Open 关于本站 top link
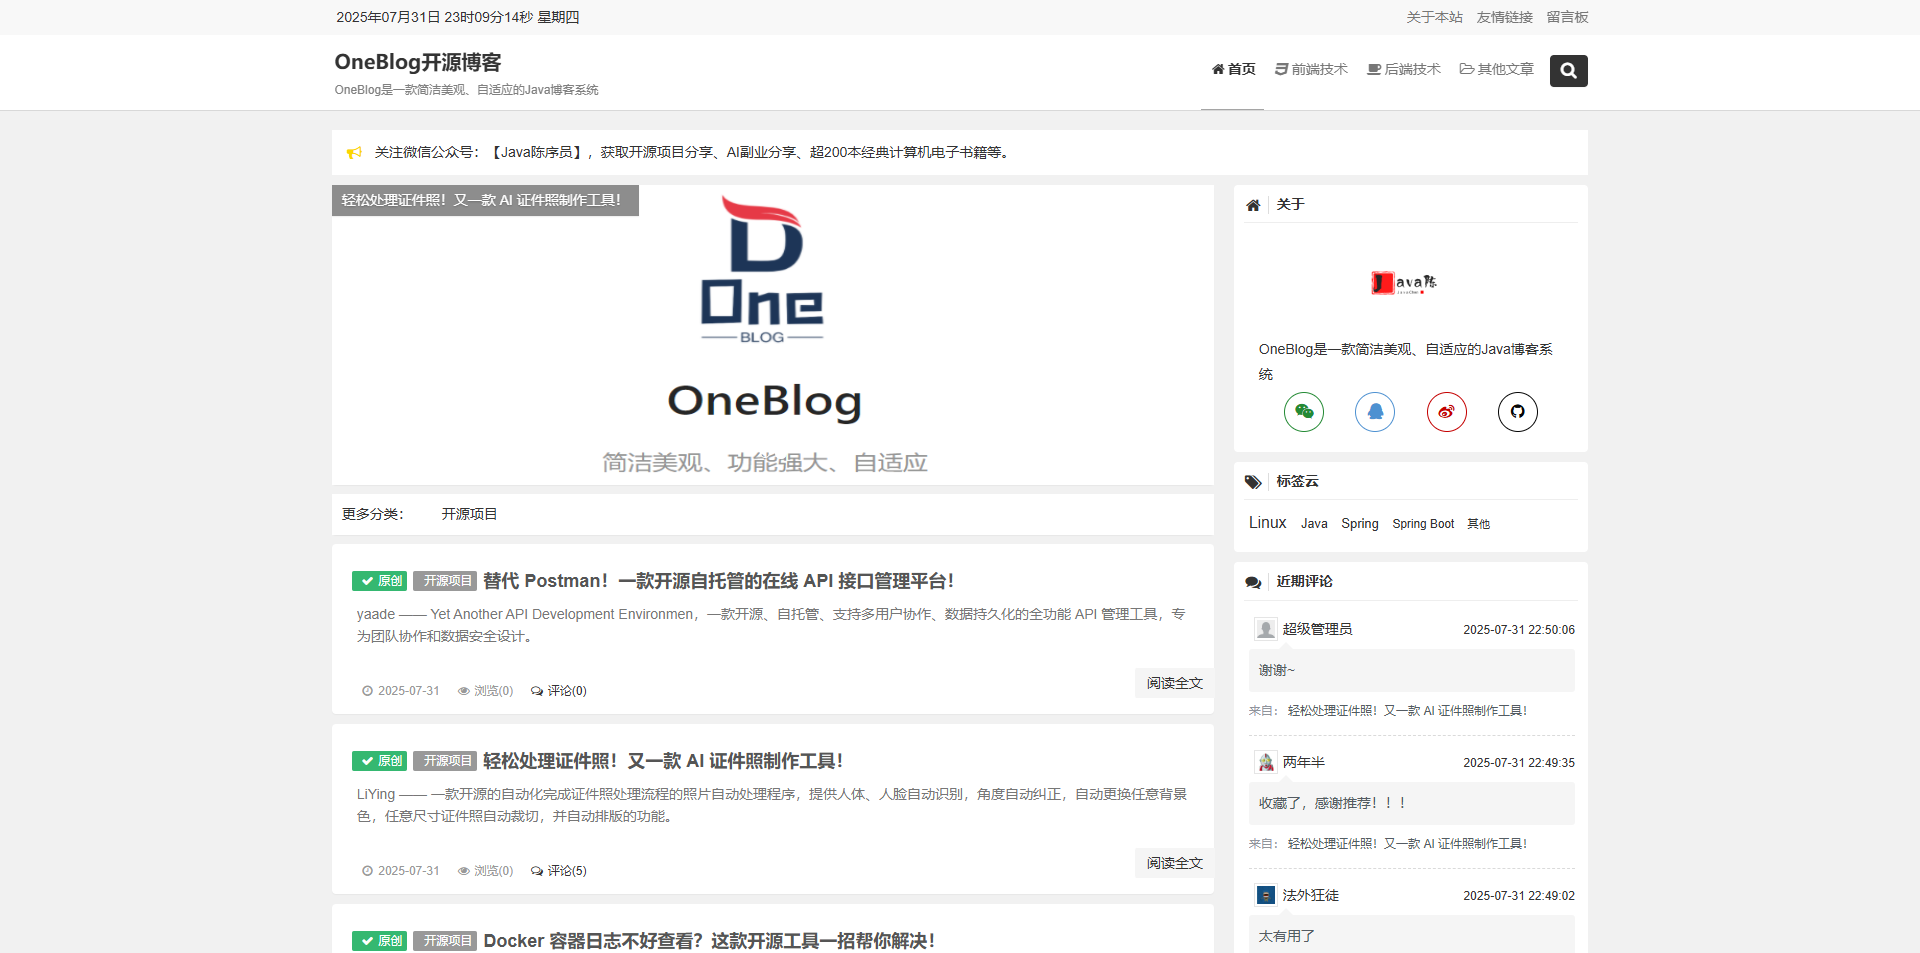The width and height of the screenshot is (1920, 953). tap(1434, 17)
